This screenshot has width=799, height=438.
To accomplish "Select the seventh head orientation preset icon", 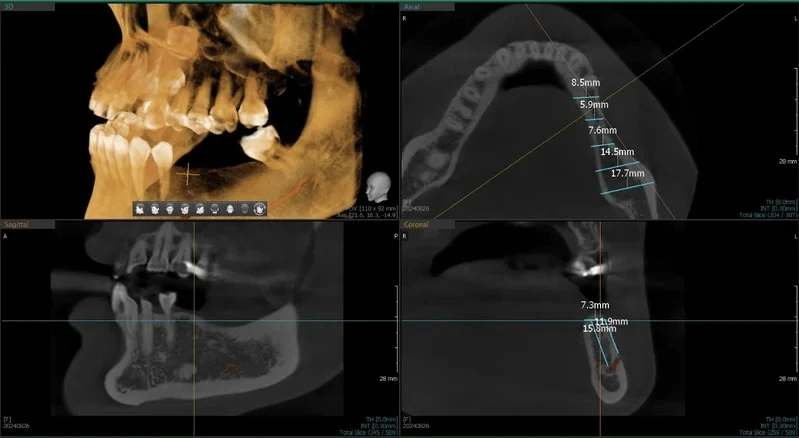I will [x=230, y=208].
